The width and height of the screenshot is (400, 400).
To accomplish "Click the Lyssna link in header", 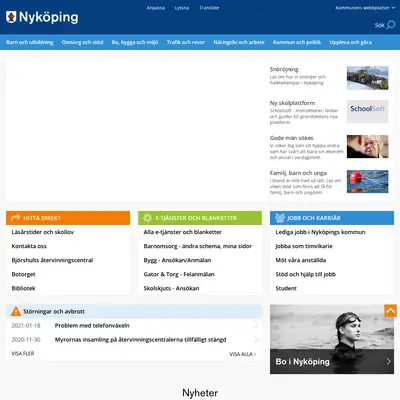I will pos(182,8).
